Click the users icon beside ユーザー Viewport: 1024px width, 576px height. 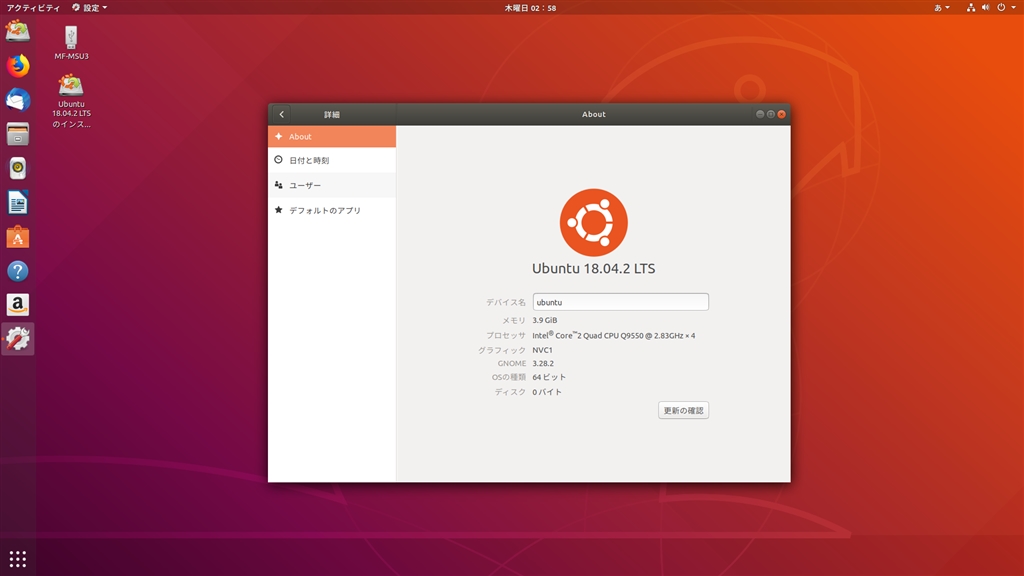tap(278, 185)
